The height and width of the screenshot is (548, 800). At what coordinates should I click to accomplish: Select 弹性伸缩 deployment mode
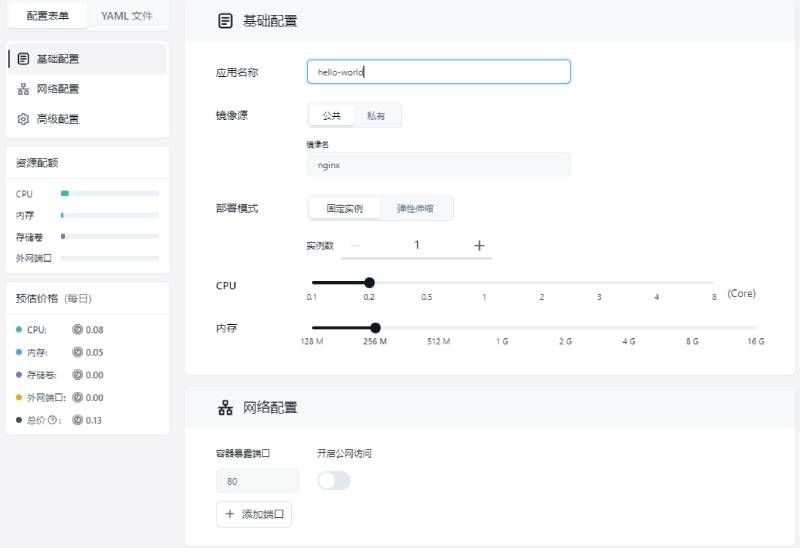(415, 208)
